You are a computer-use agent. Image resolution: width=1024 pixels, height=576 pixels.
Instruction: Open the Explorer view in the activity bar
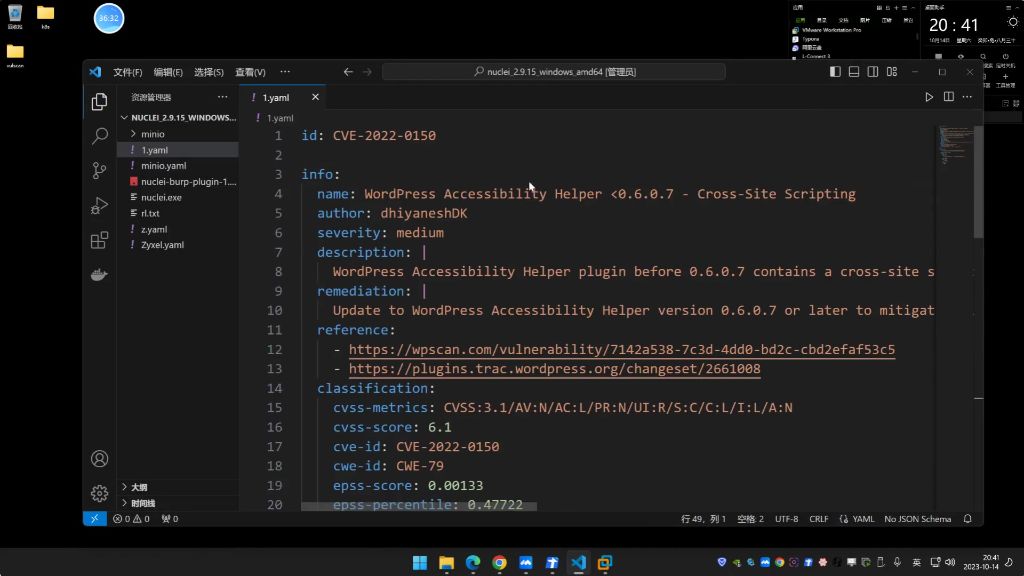pyautogui.click(x=99, y=102)
